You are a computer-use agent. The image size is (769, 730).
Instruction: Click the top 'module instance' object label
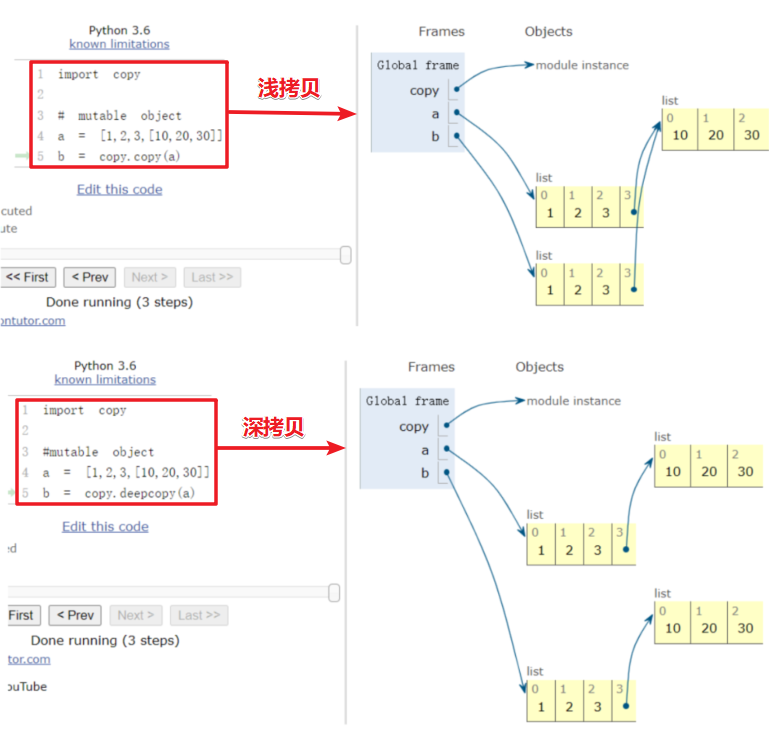coord(582,65)
